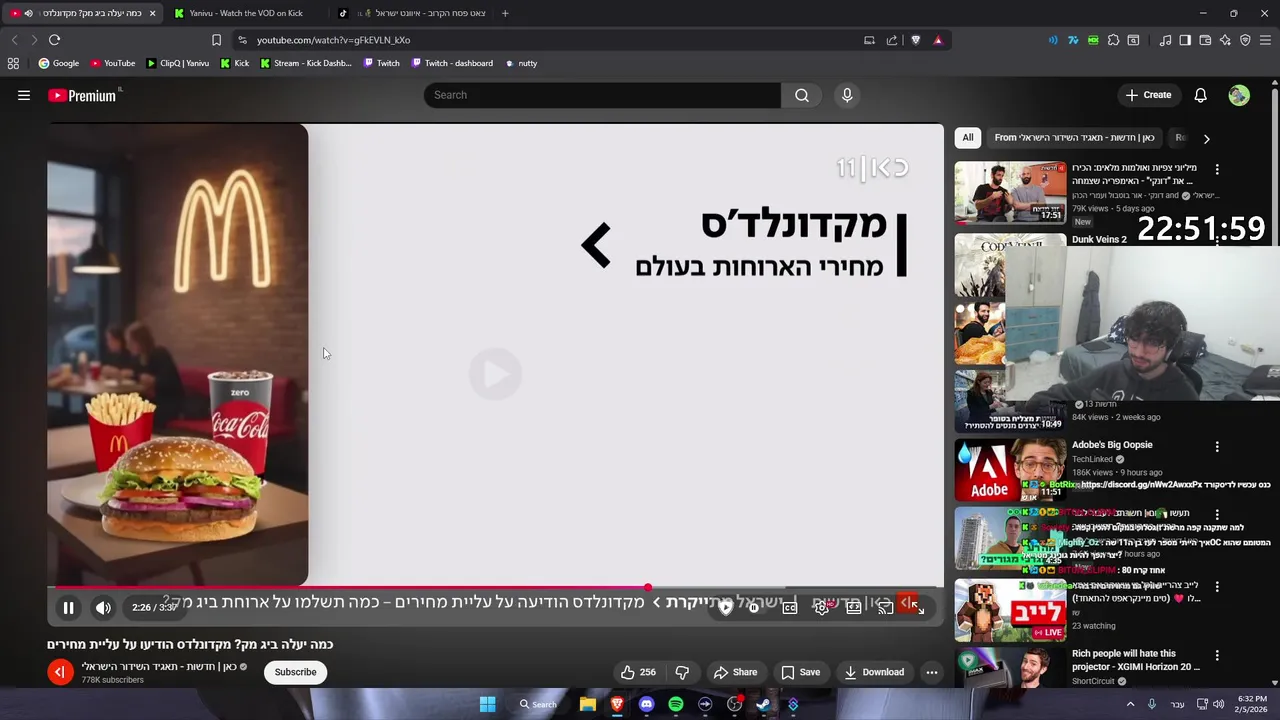The height and width of the screenshot is (720, 1280).
Task: Open the Google bookmark
Action: tap(58, 63)
